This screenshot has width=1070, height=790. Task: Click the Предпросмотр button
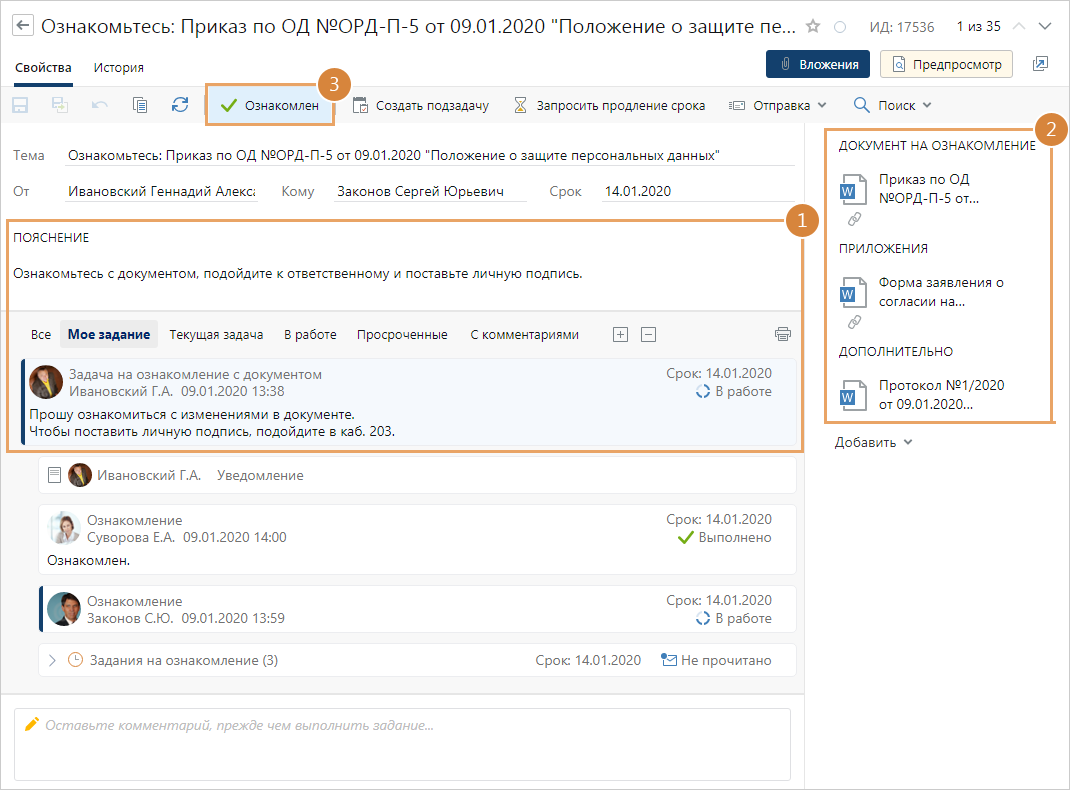946,65
